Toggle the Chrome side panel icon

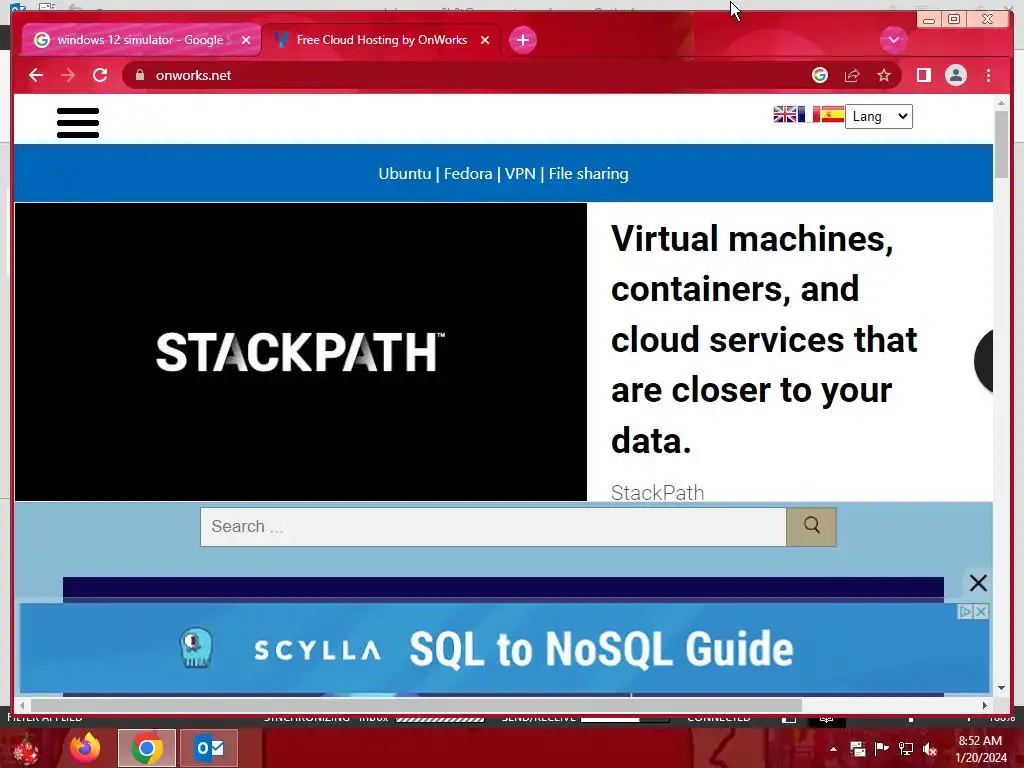pyautogui.click(x=923, y=75)
